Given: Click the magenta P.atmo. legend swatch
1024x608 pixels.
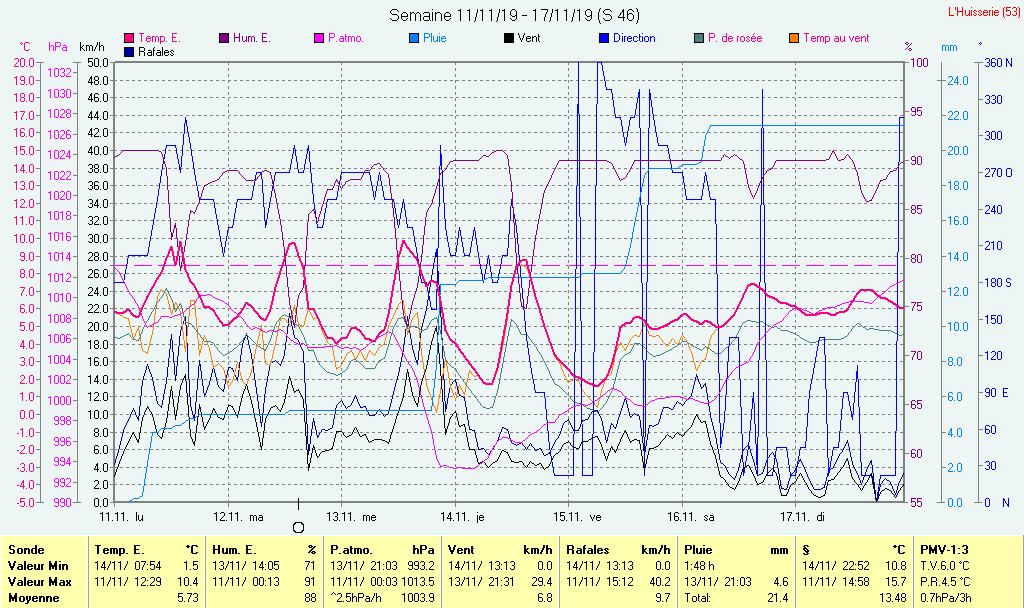Looking at the screenshot, I should [x=319, y=39].
